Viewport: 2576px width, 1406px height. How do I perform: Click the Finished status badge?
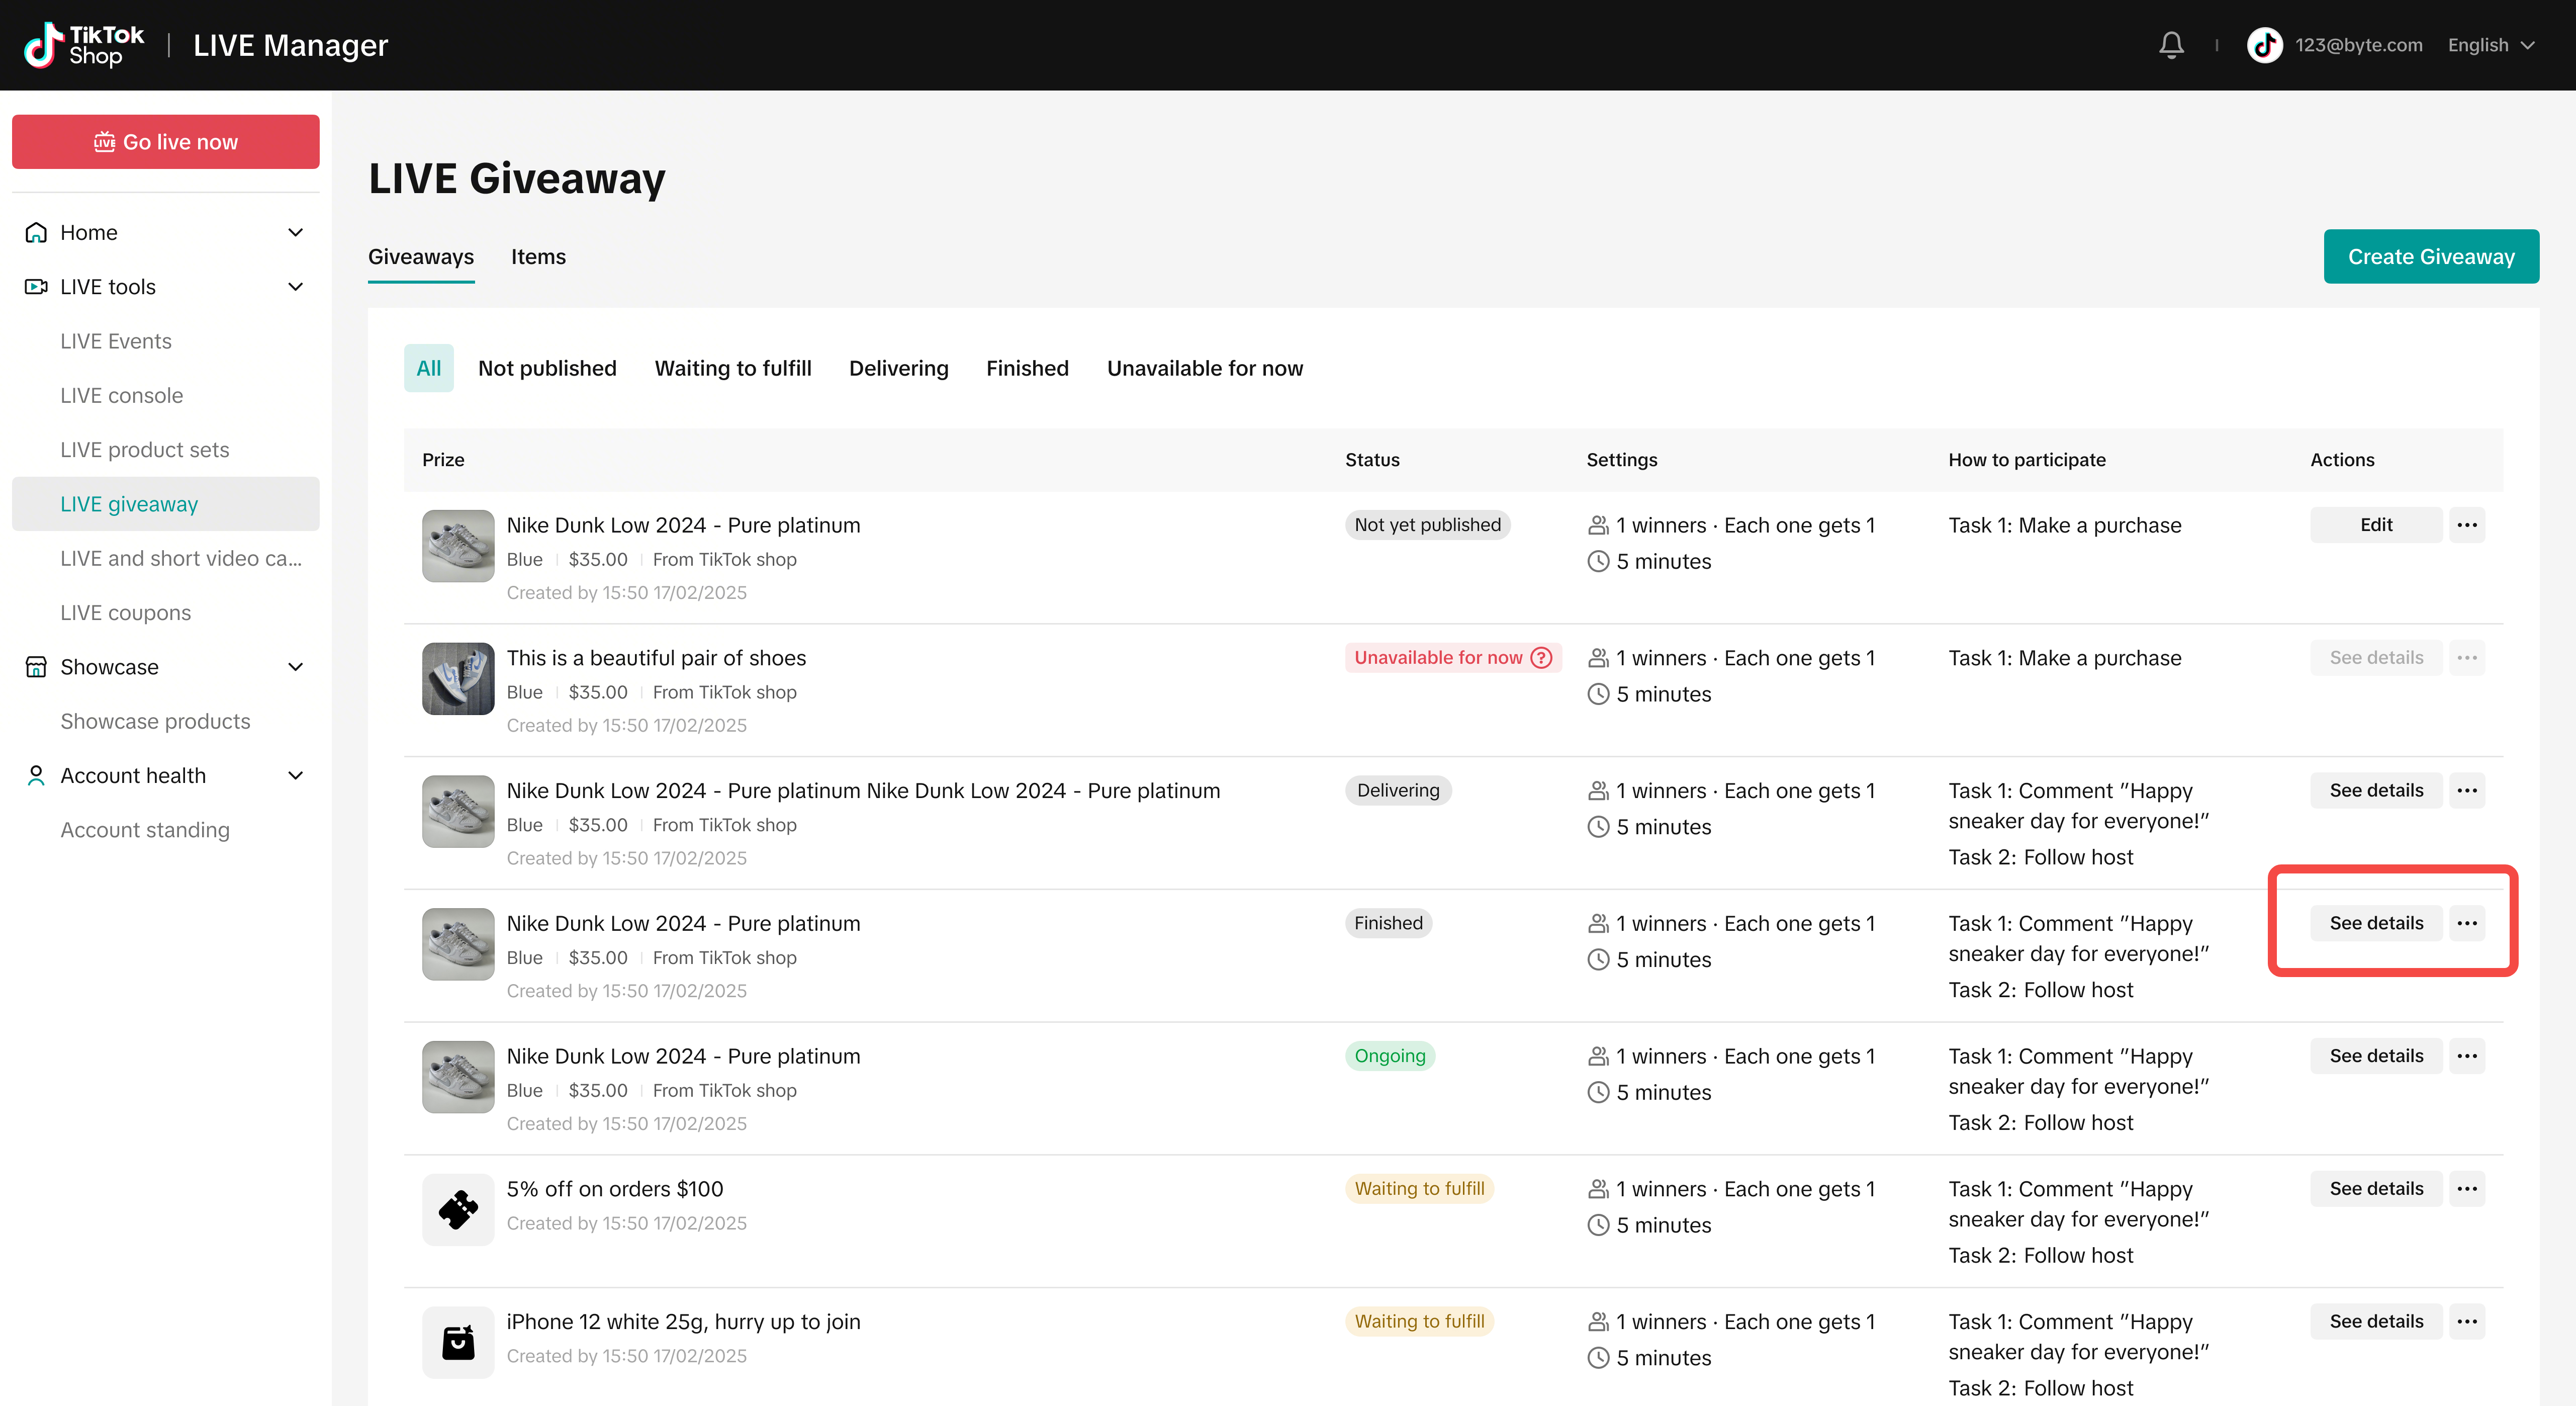coord(1388,923)
